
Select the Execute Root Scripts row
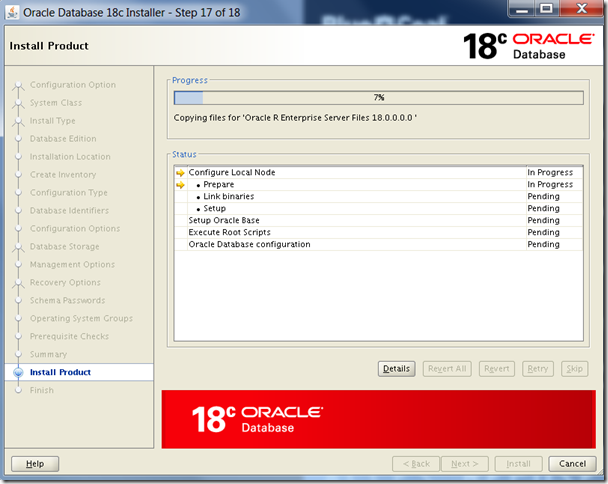pyautogui.click(x=378, y=233)
